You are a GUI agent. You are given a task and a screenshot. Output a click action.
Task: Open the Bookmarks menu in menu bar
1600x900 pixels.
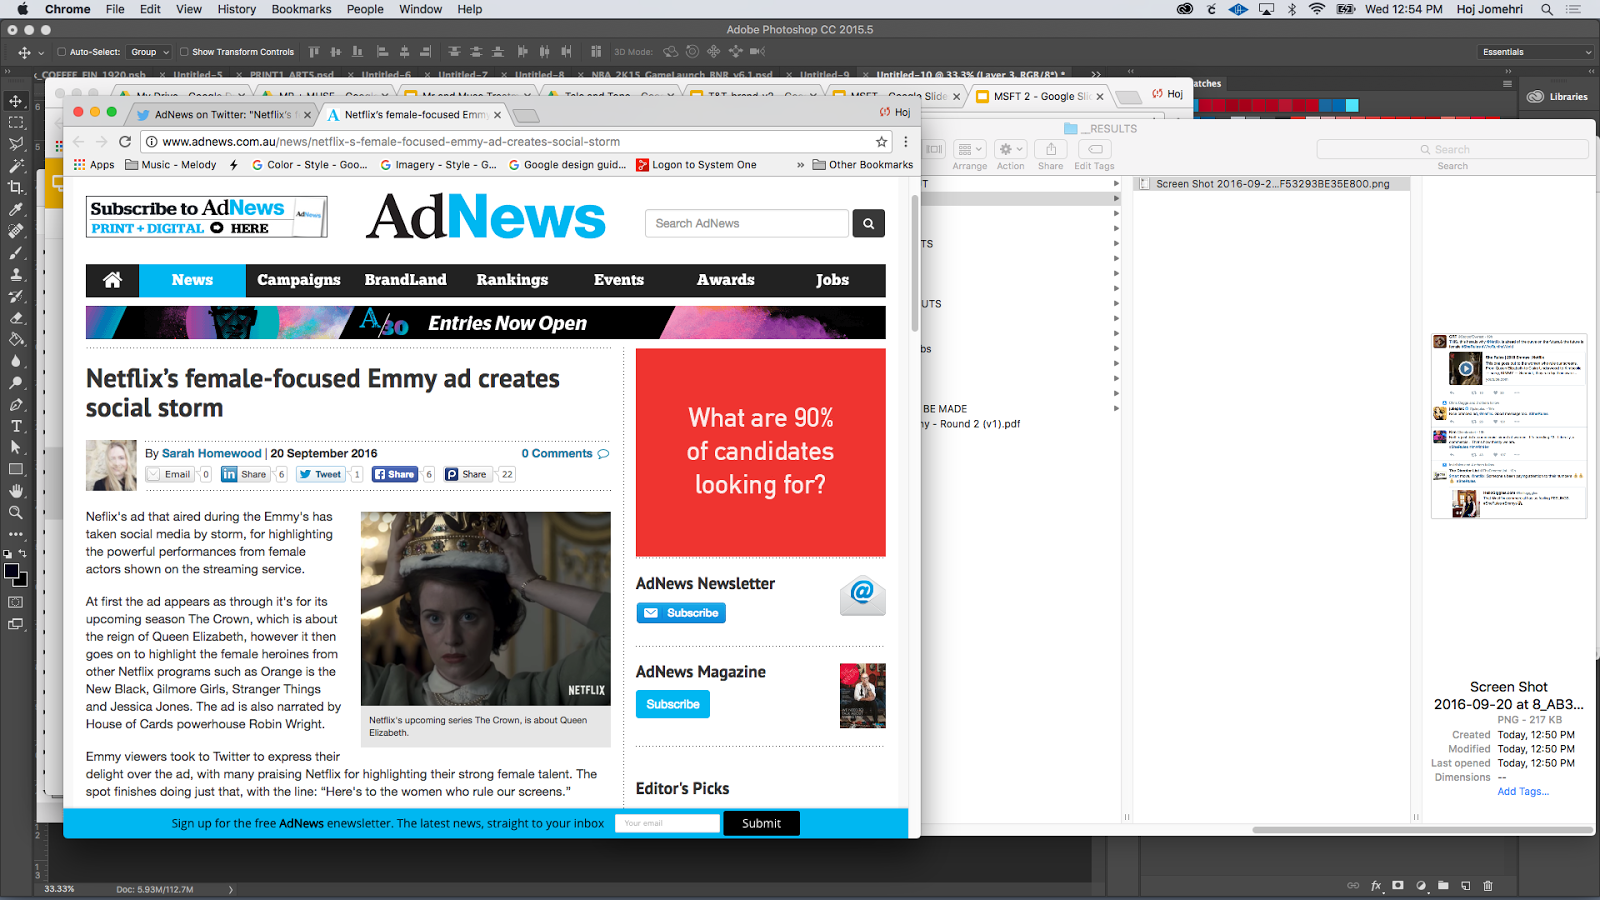pos(301,9)
